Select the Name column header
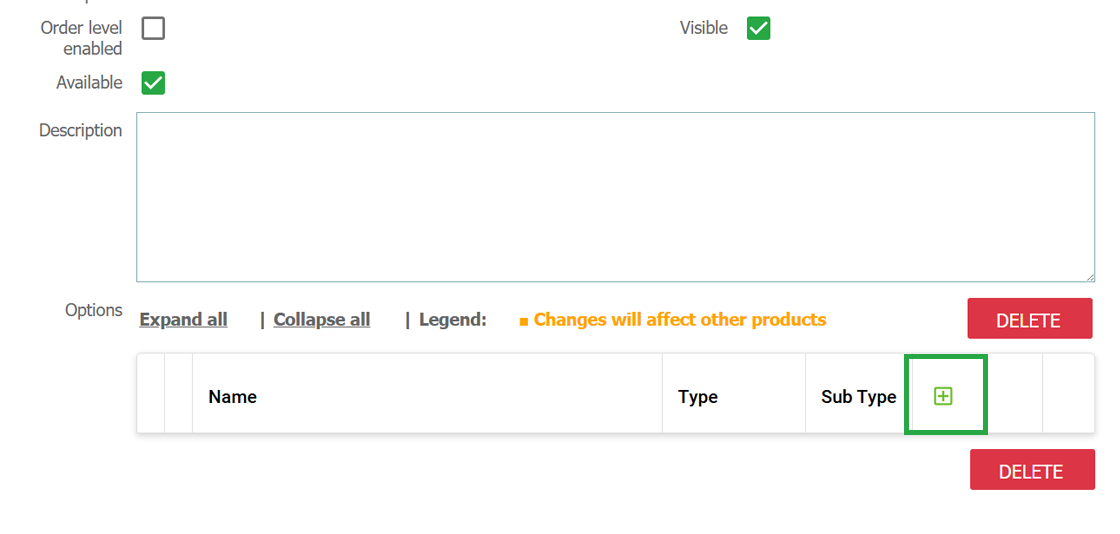 232,397
